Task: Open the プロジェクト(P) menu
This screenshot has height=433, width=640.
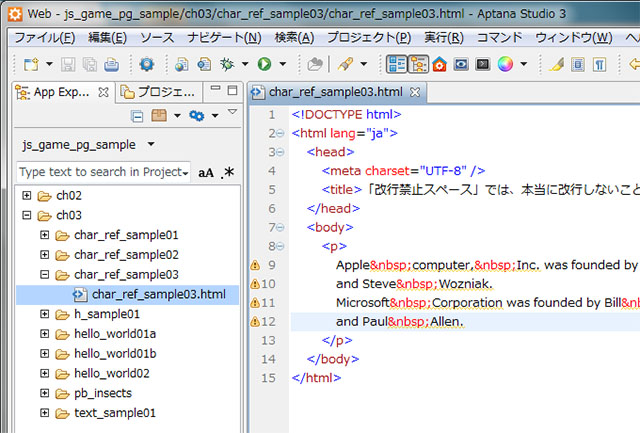Action: (369, 38)
